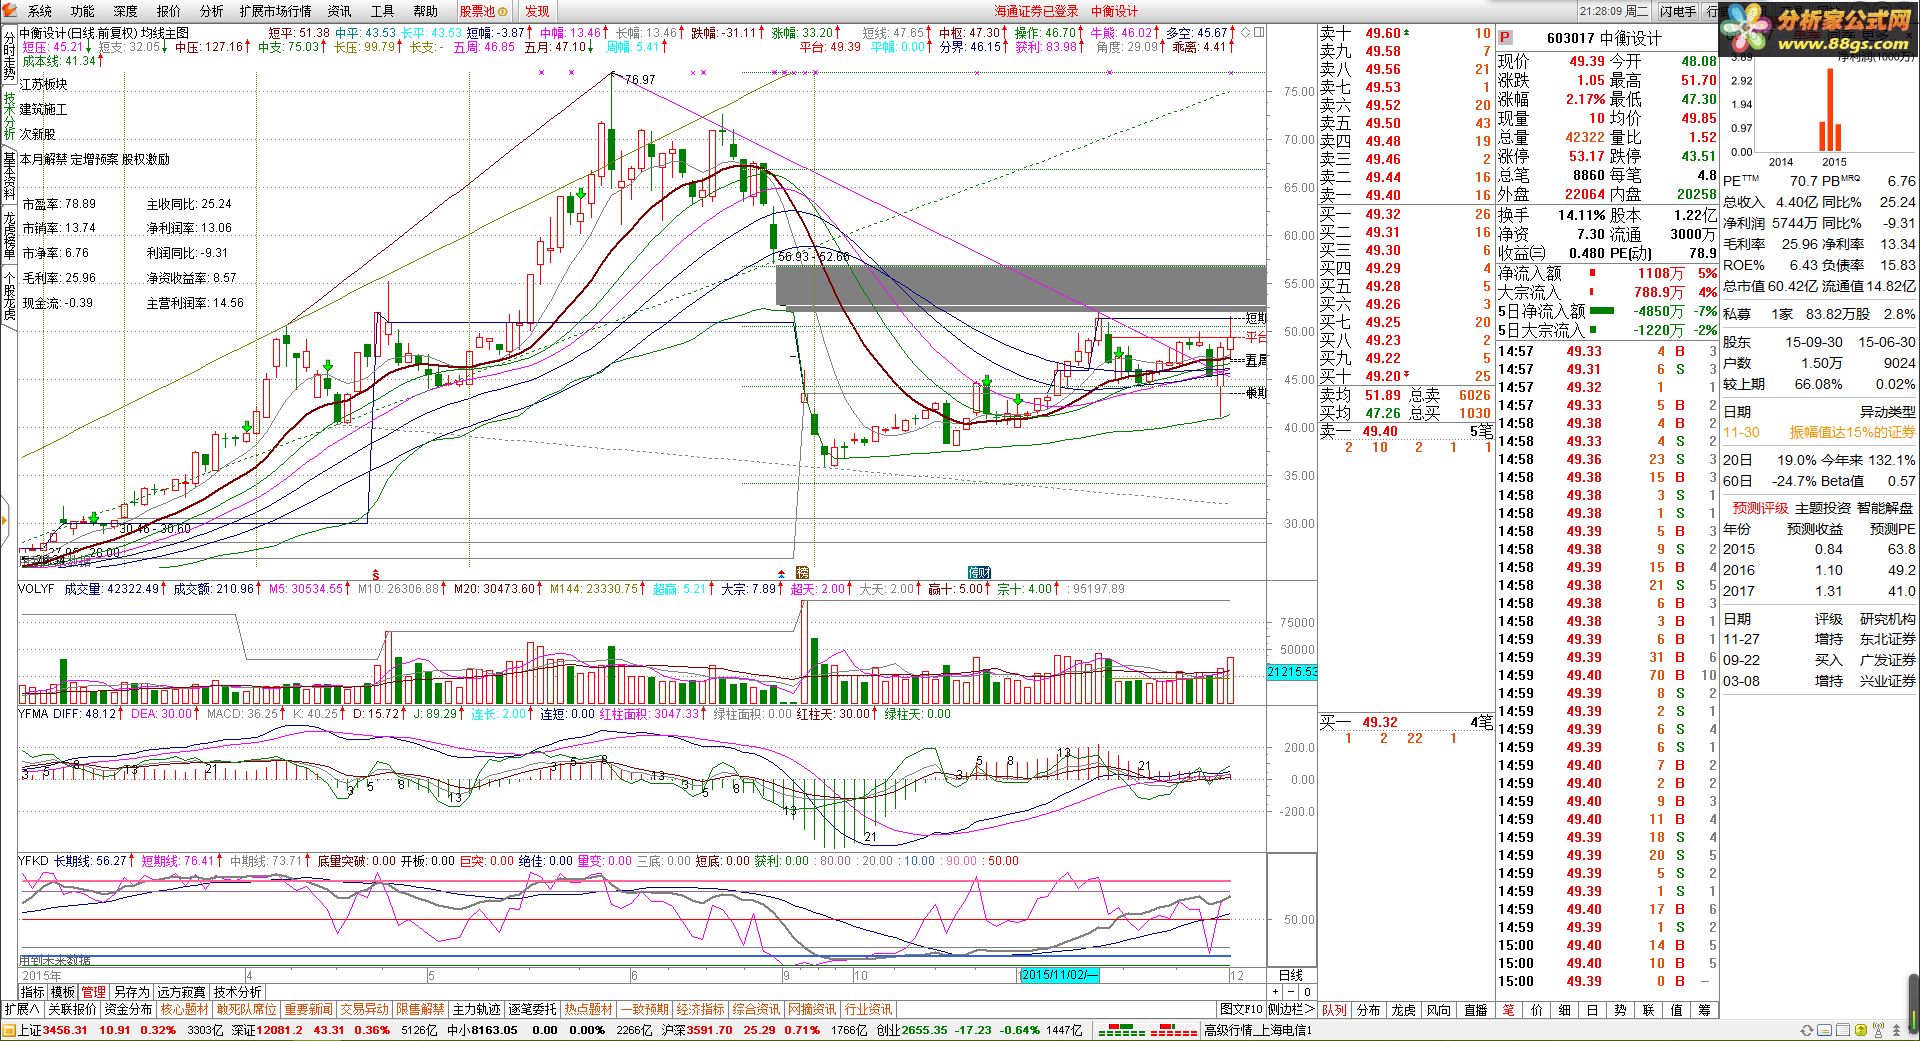Collapse the sidebar with 侧边栏> button
This screenshot has width=1920, height=1041.
(1292, 1009)
